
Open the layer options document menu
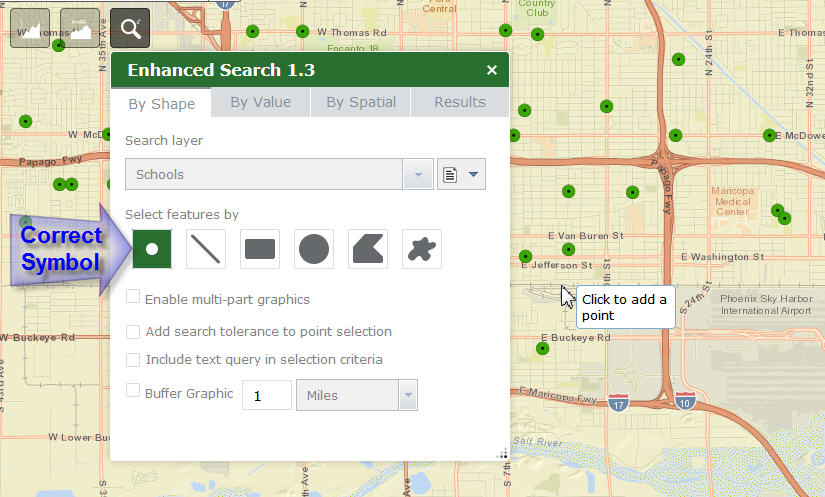(x=461, y=174)
